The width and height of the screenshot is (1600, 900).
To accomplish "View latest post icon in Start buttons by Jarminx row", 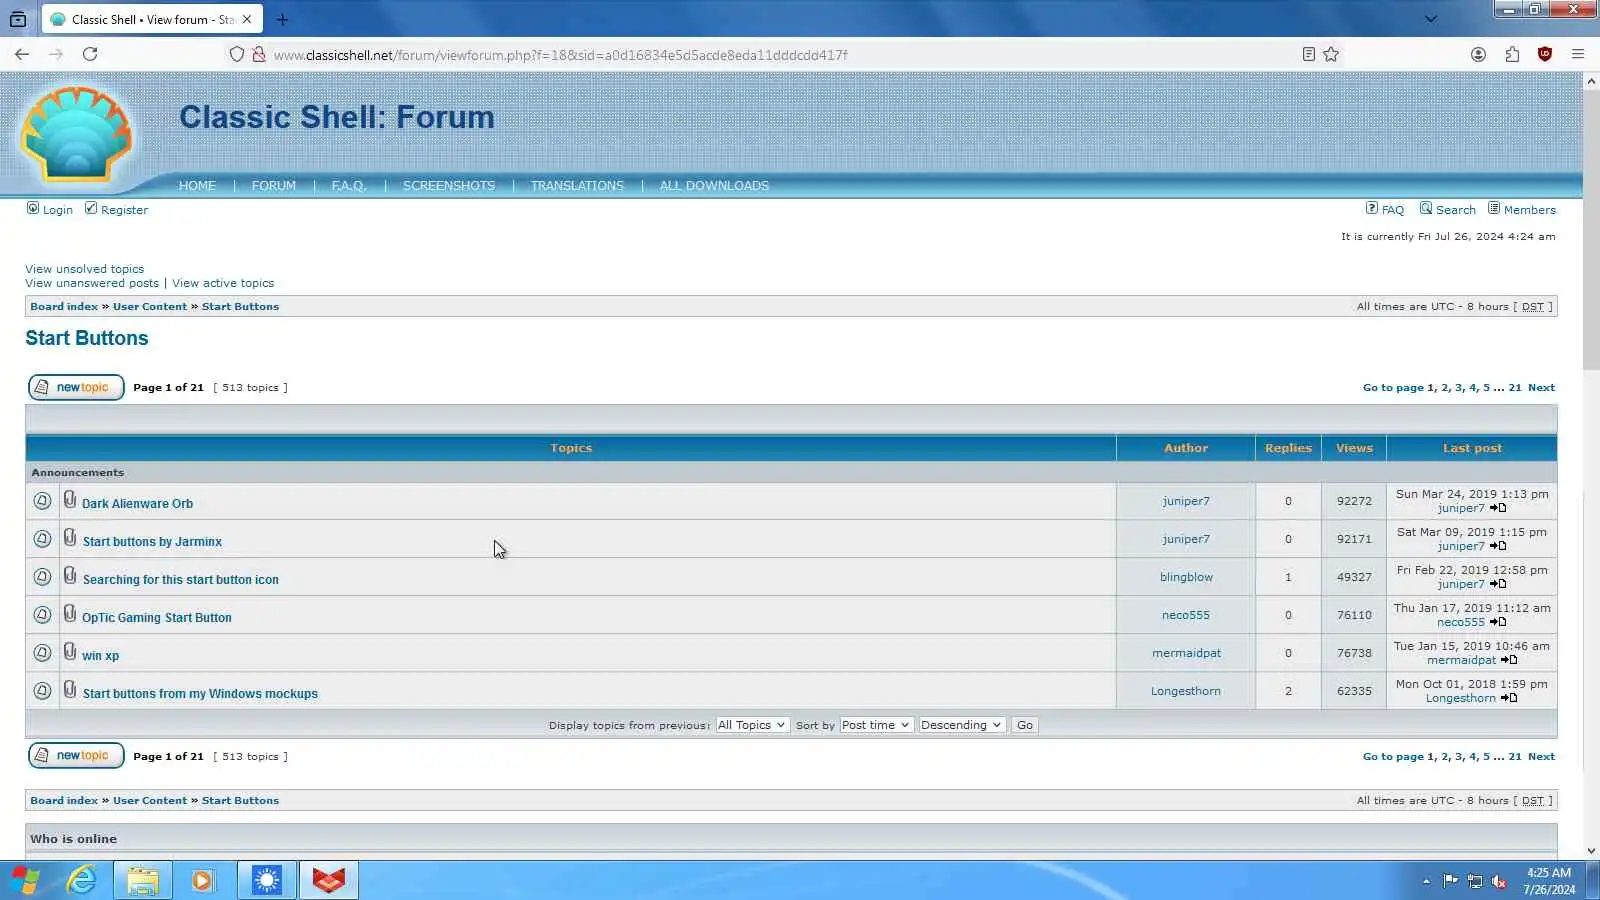I will pos(1498,546).
